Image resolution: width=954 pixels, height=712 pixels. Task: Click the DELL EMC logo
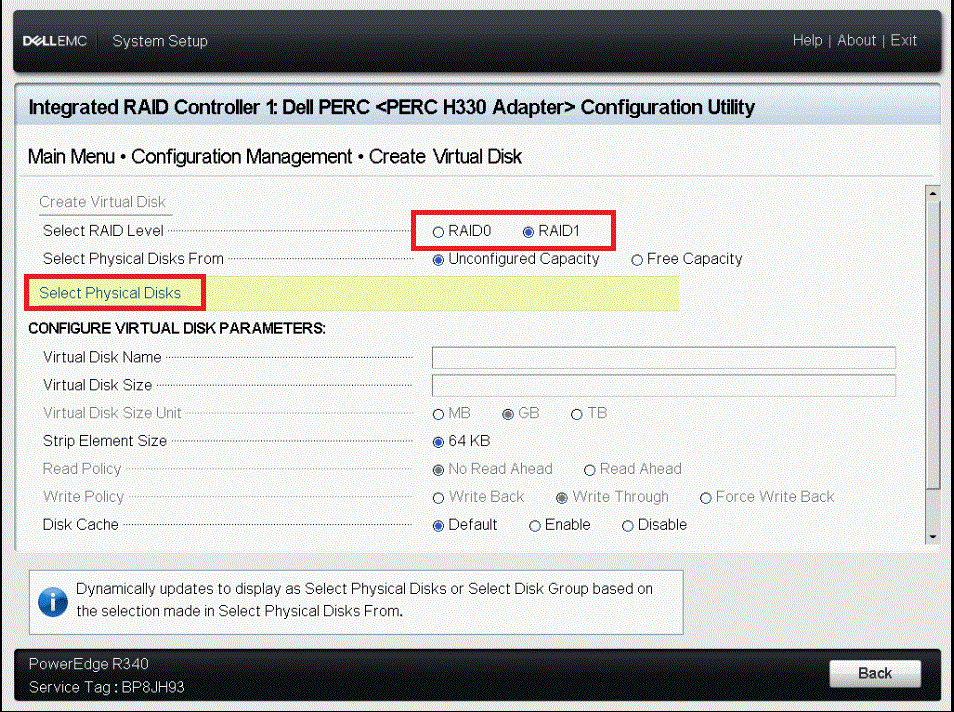pos(55,41)
